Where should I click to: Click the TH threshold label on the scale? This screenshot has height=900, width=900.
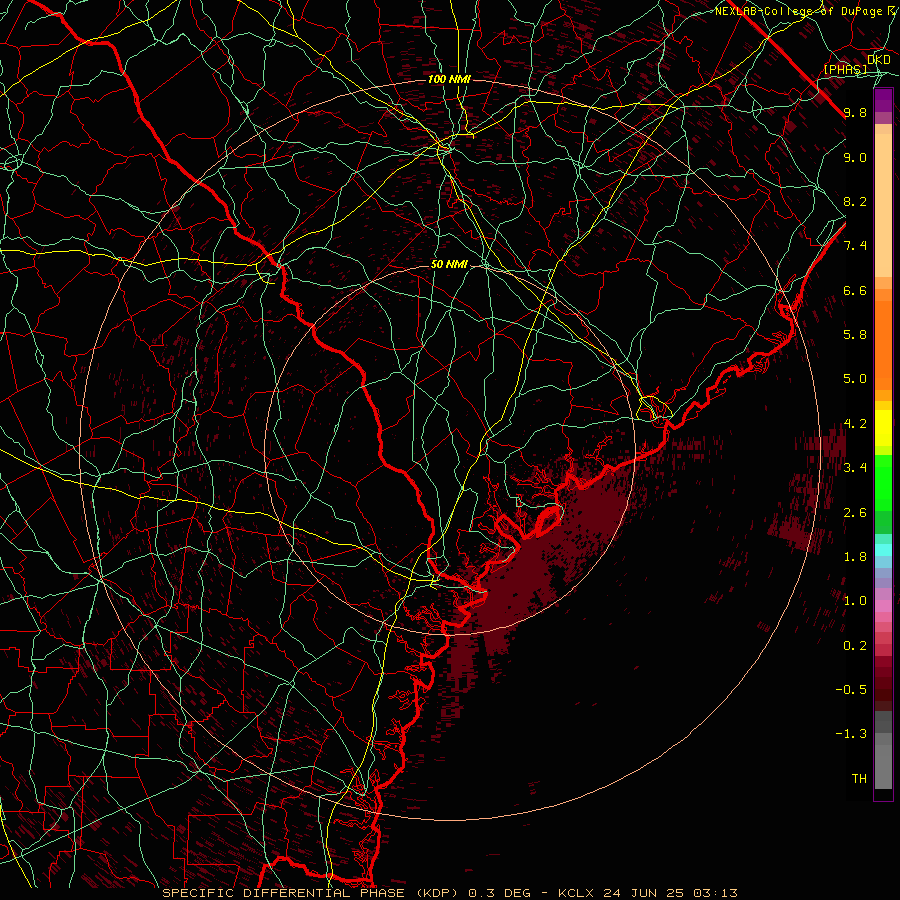point(859,779)
